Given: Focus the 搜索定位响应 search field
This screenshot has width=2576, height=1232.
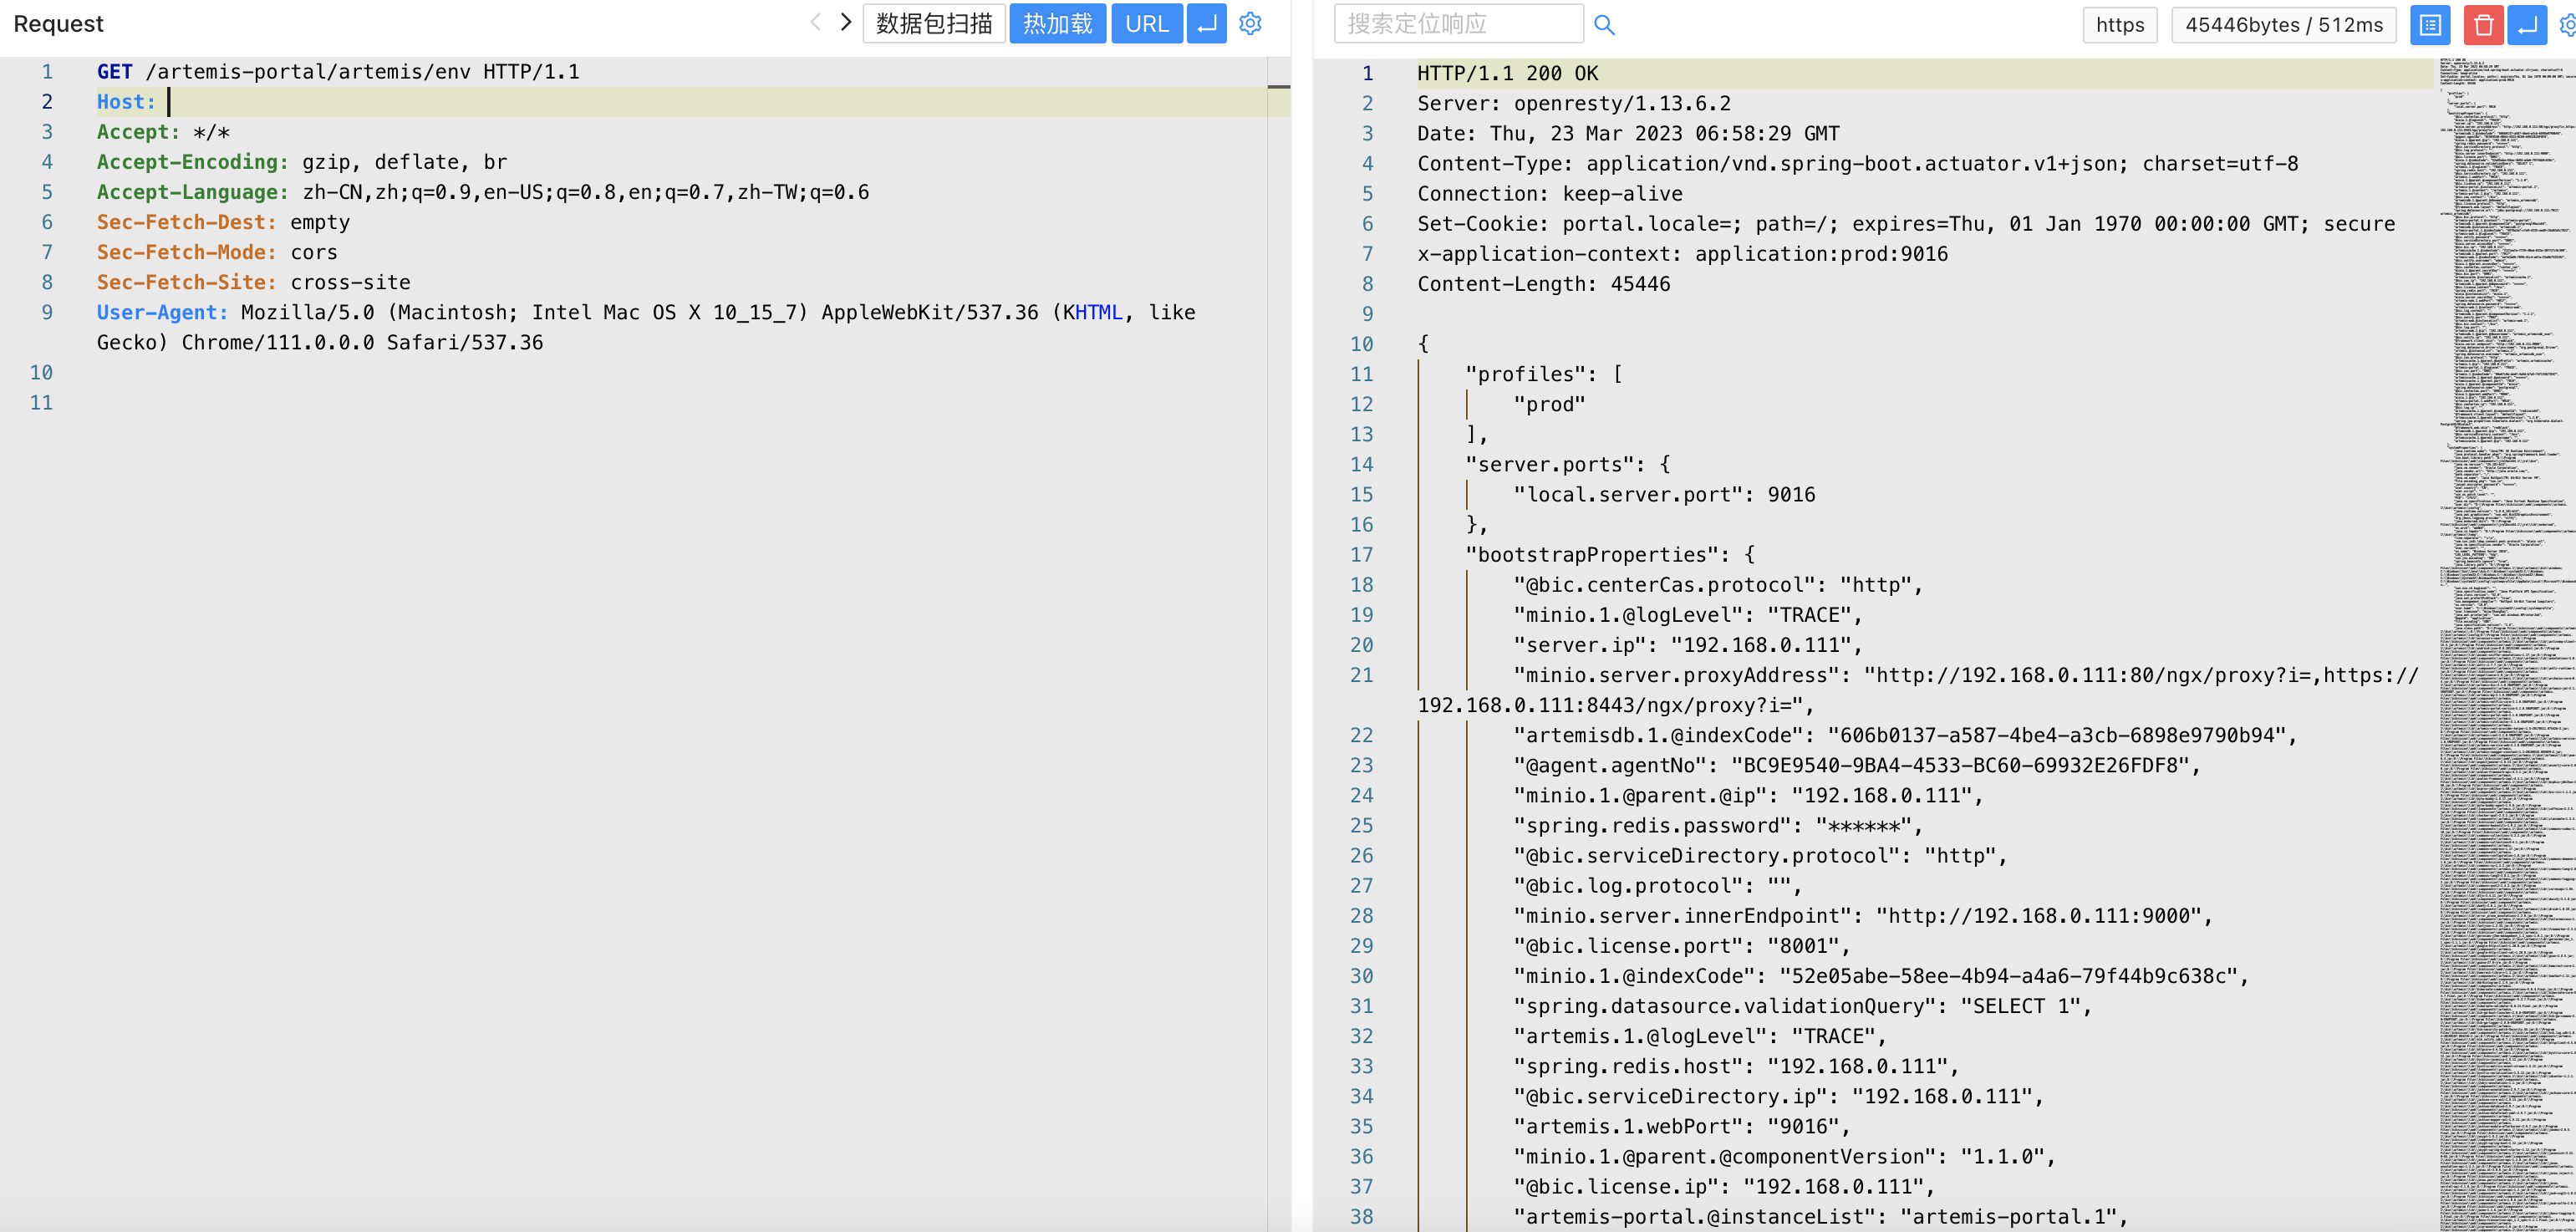Looking at the screenshot, I should coord(1458,24).
